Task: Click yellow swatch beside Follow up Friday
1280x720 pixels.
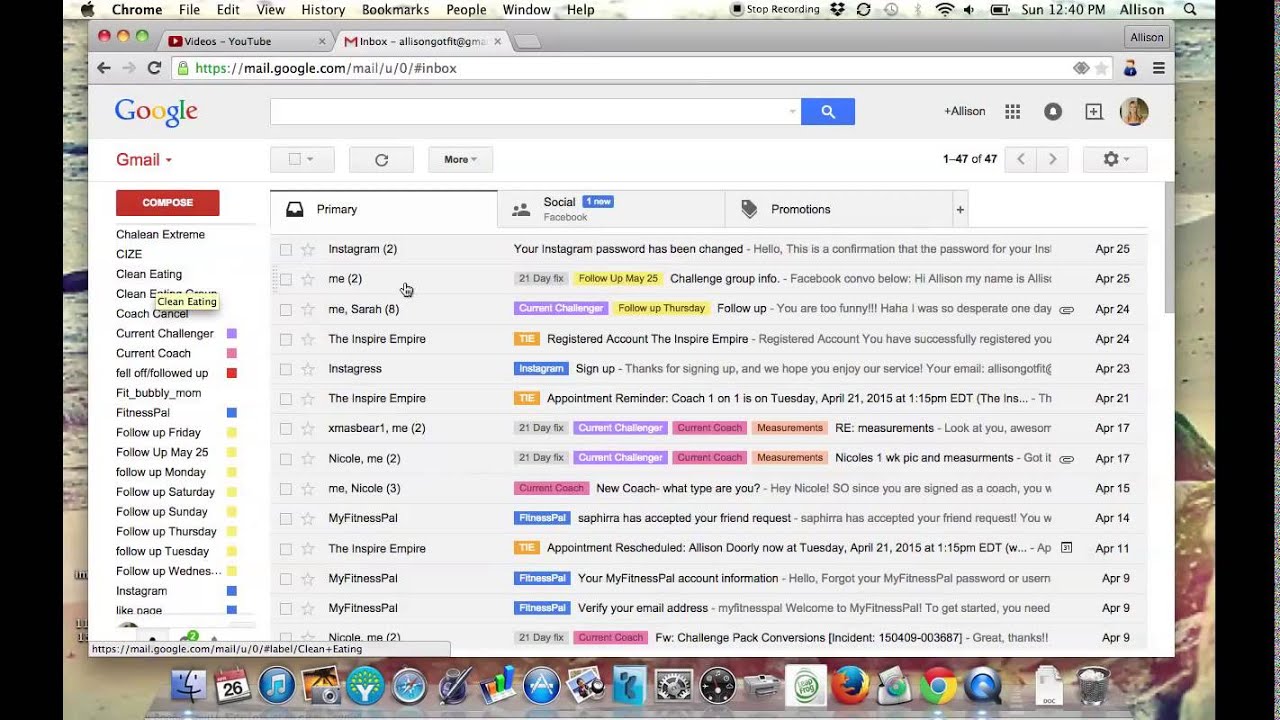Action: pos(232,433)
